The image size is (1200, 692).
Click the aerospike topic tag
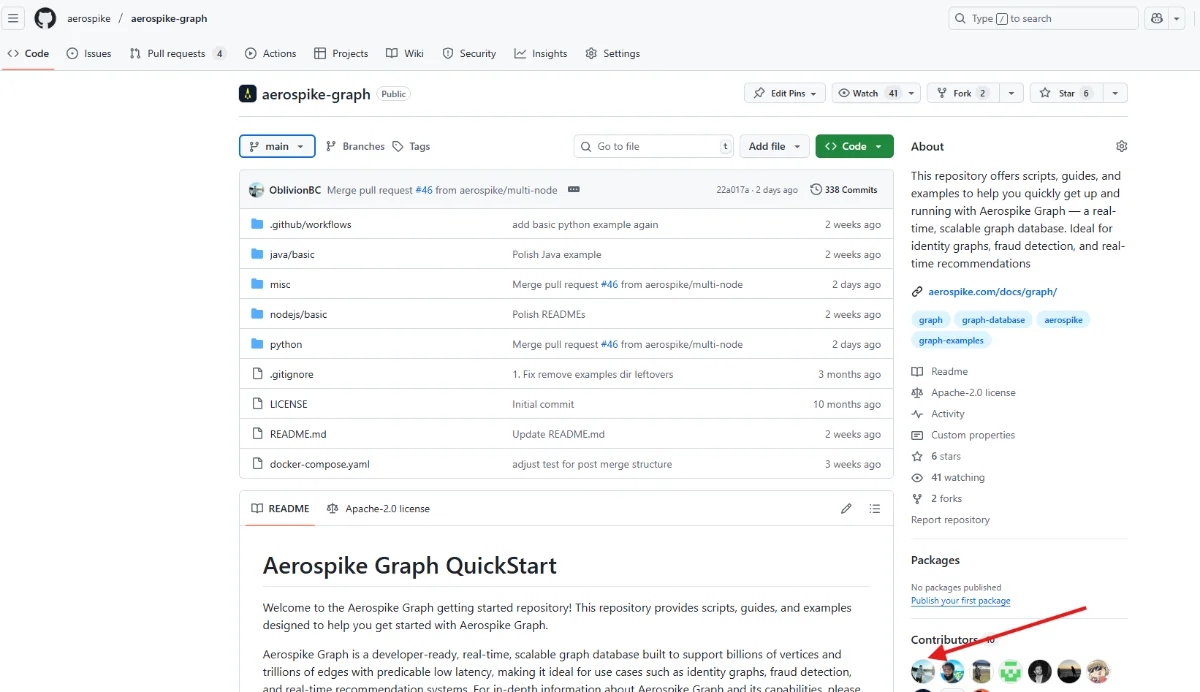(1063, 320)
